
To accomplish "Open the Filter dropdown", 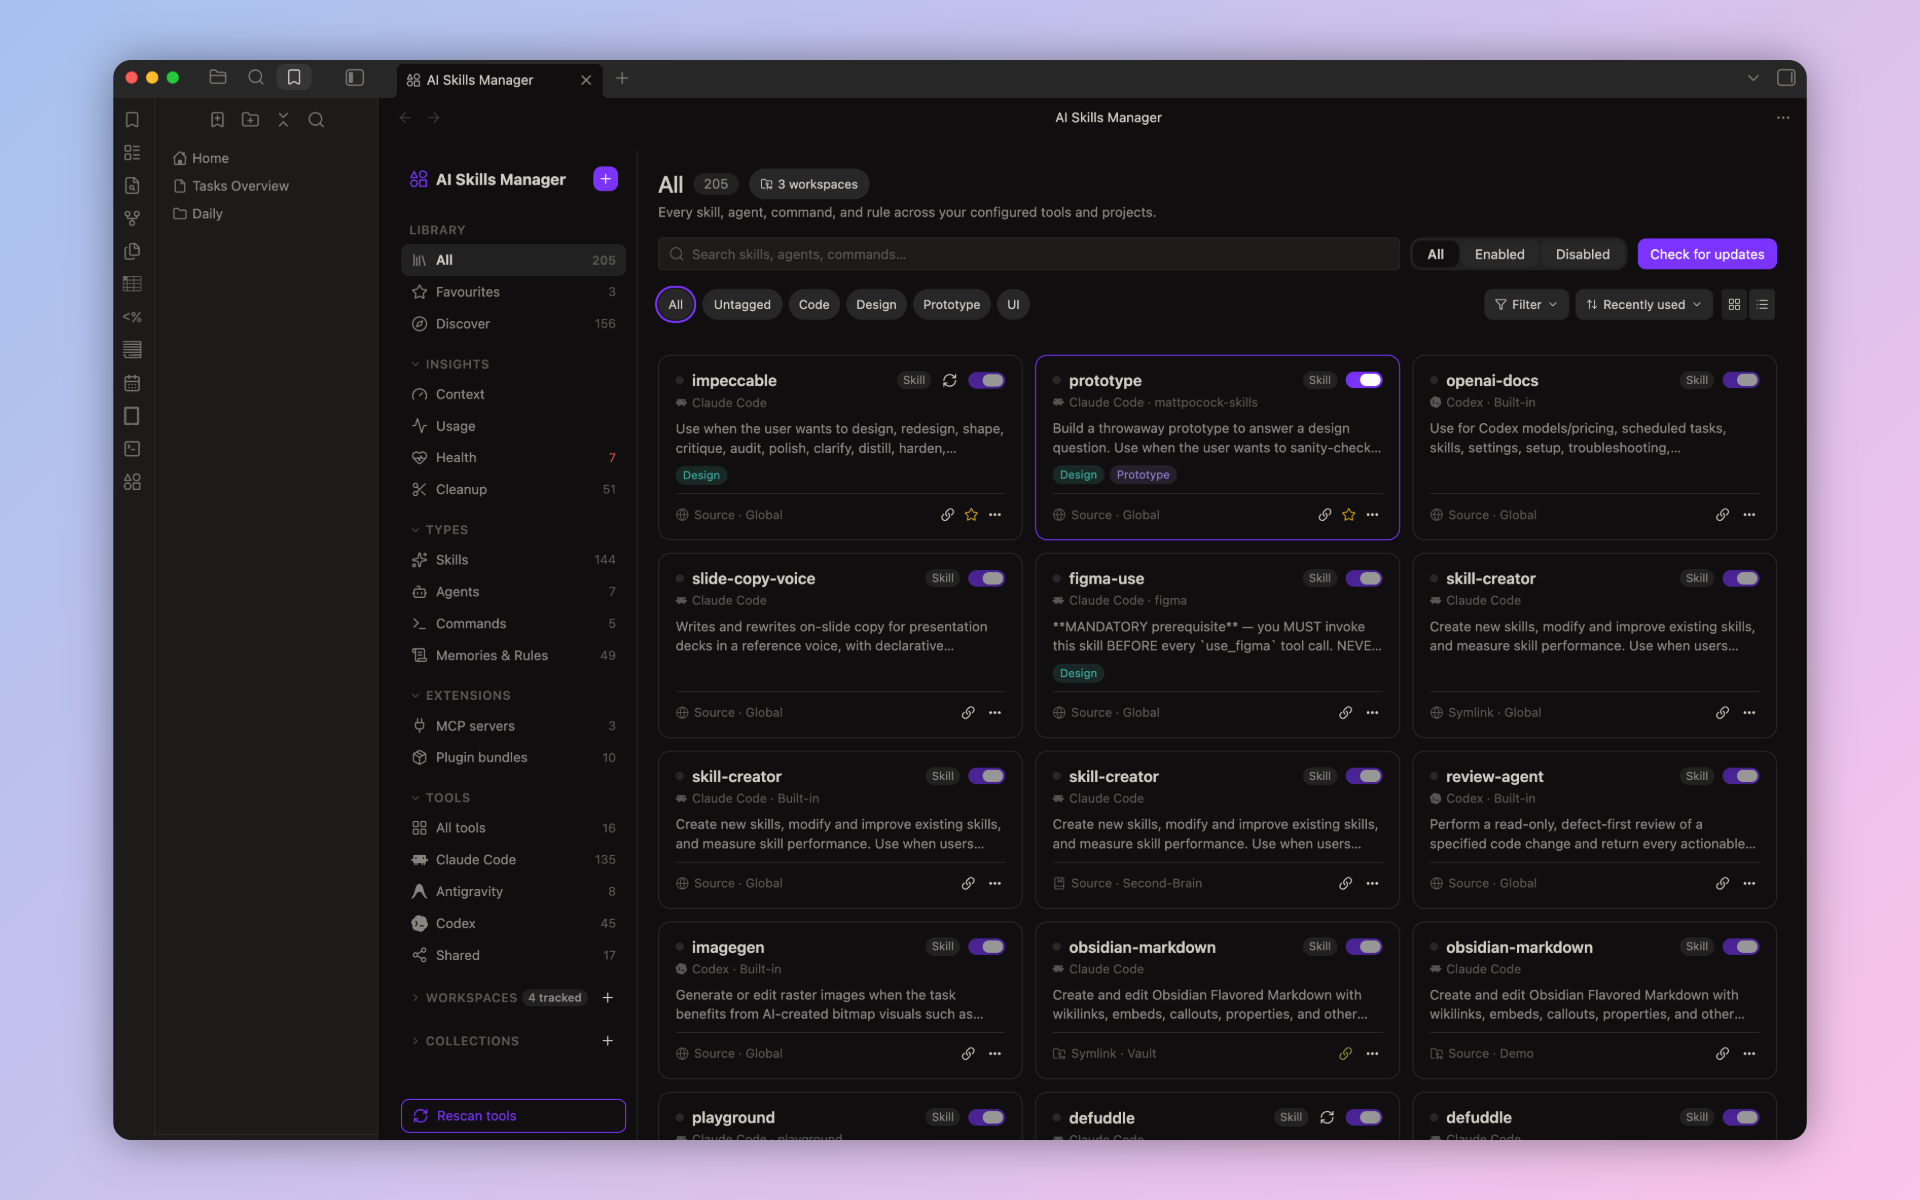I will (x=1526, y=305).
